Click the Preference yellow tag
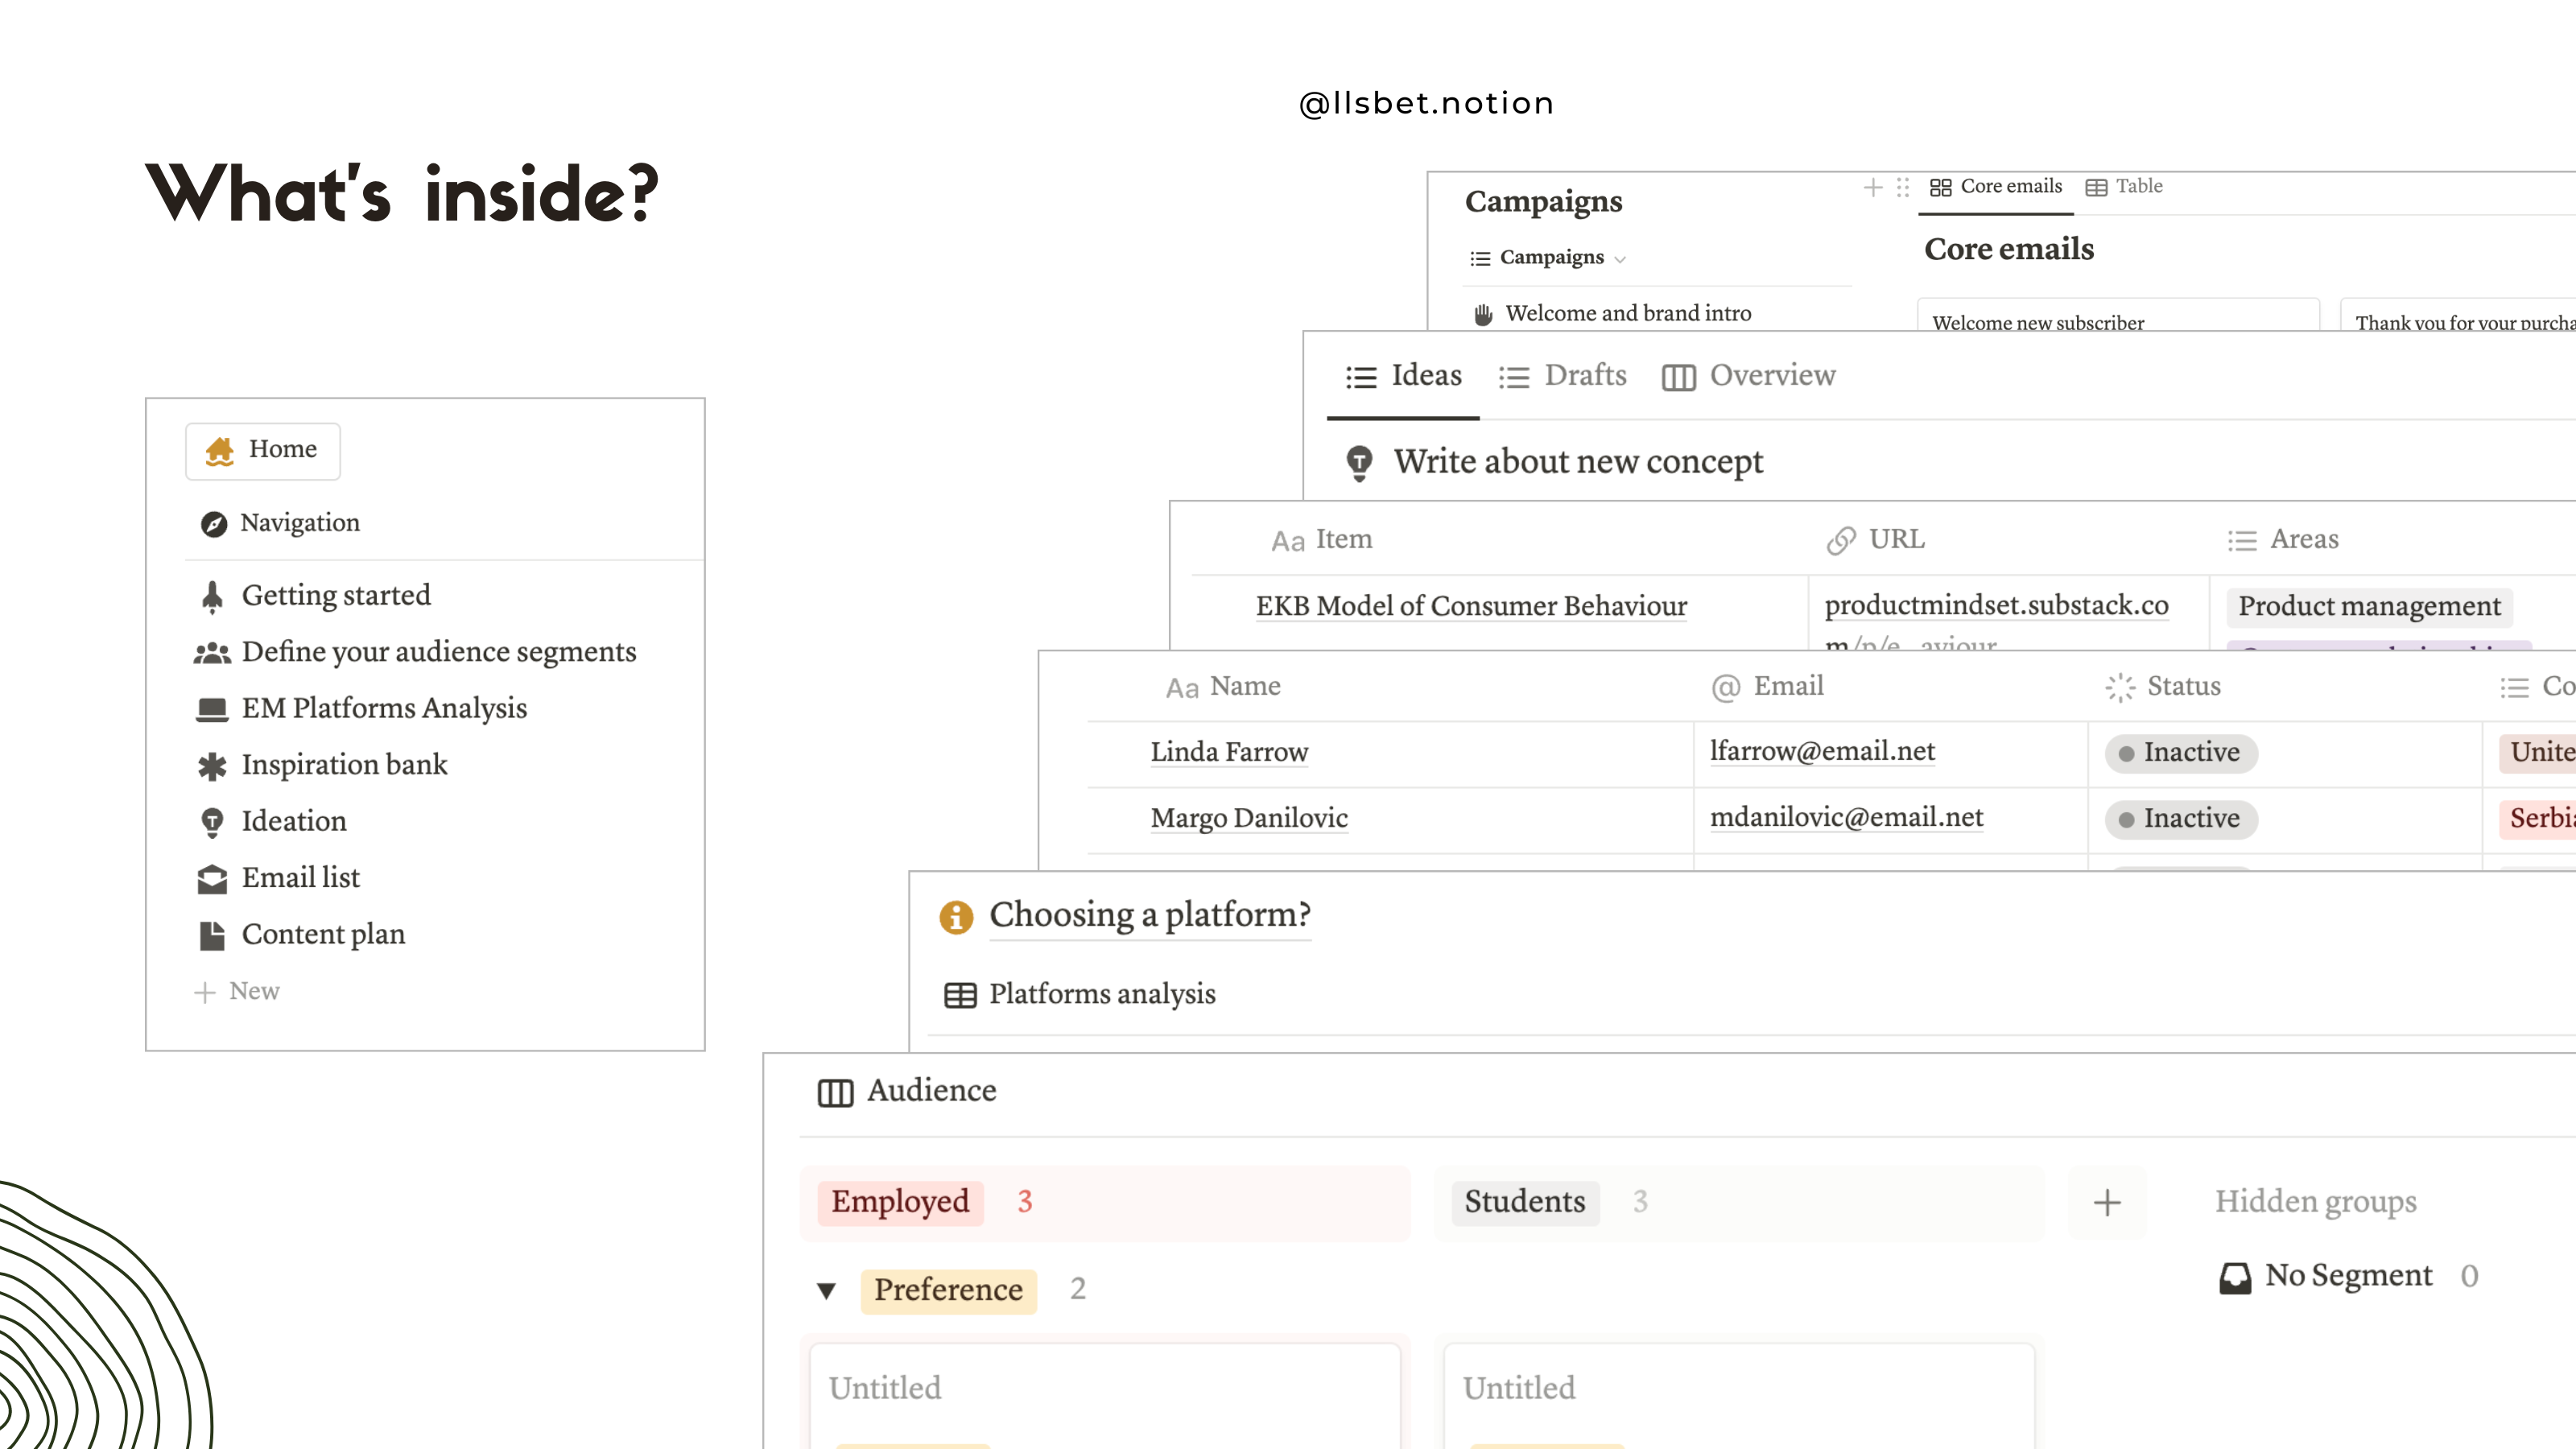Viewport: 2576px width, 1449px height. click(x=948, y=1291)
